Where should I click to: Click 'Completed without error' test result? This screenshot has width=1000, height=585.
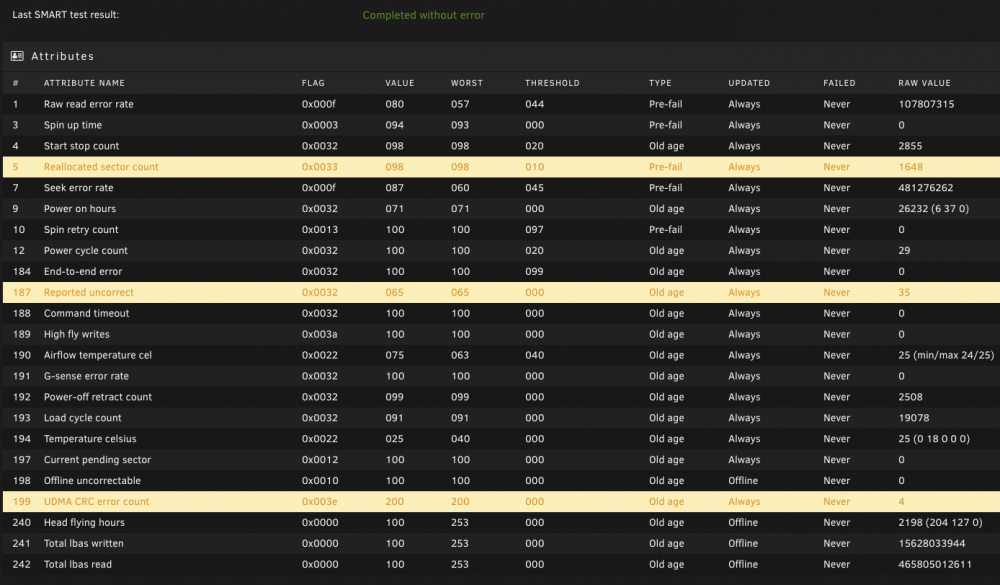423,15
